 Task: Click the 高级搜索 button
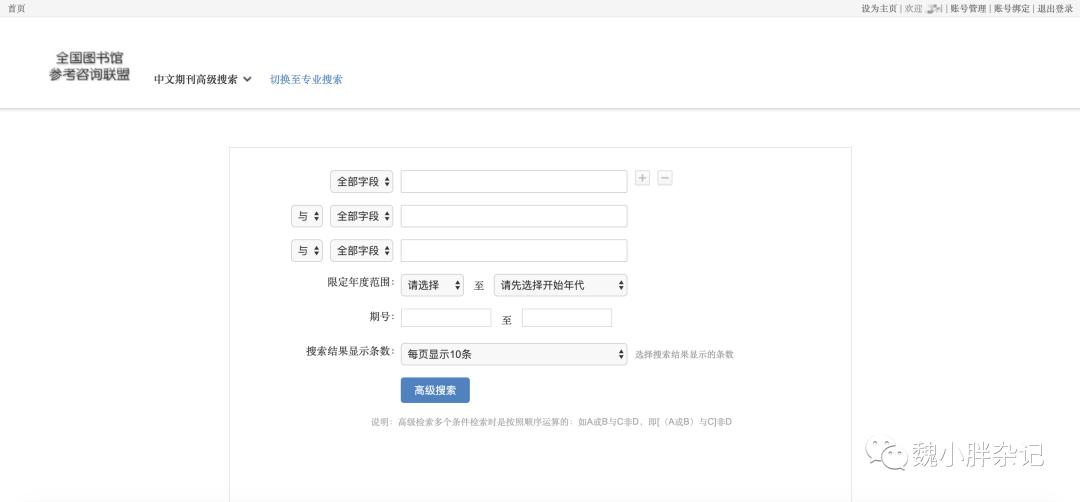pos(435,390)
